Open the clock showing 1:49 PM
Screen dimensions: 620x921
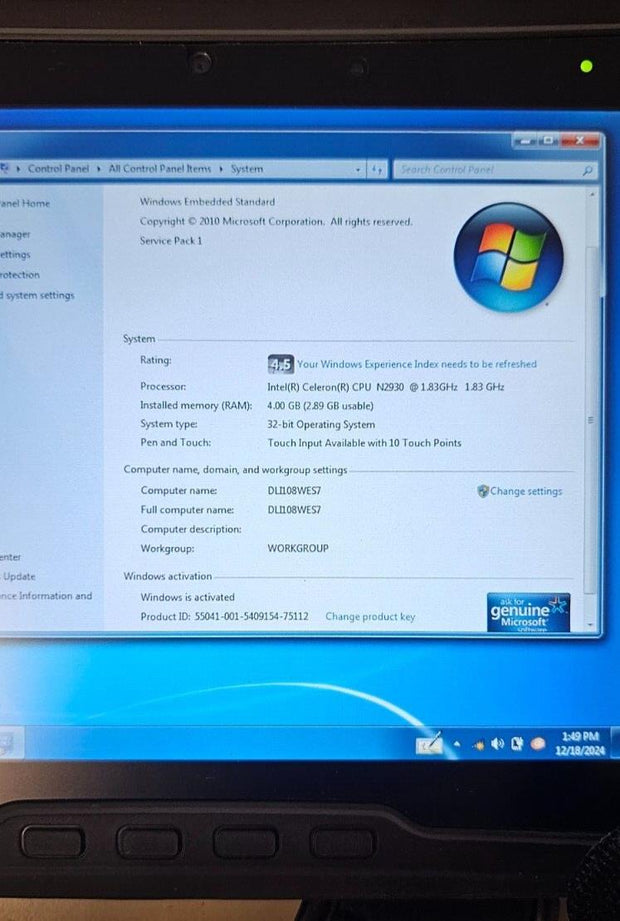579,743
